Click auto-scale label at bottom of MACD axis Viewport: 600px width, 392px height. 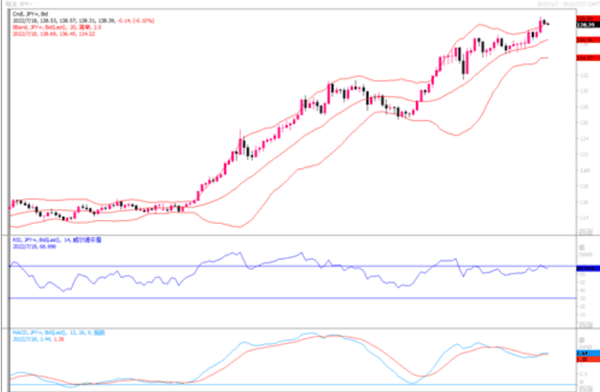pos(586,389)
